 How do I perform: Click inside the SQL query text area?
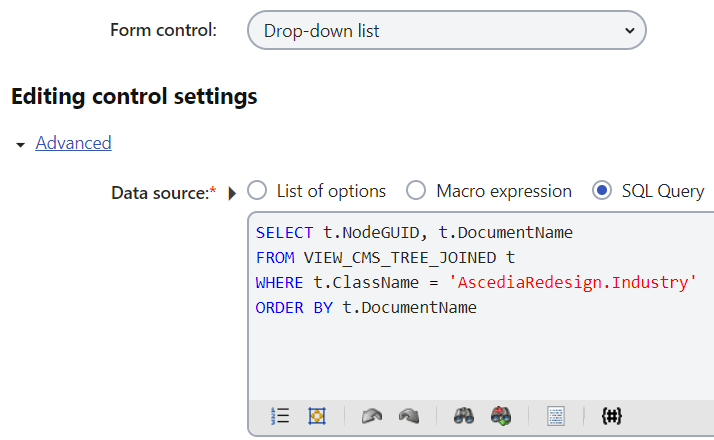pos(481,306)
